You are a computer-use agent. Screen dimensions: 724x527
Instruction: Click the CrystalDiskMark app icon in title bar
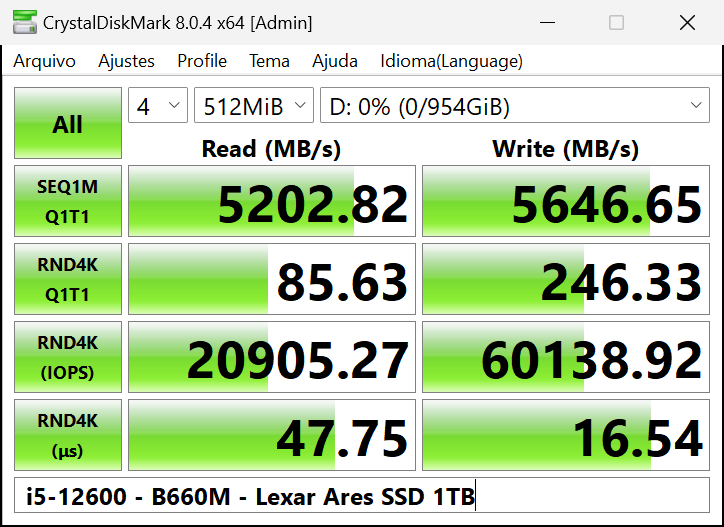(x=25, y=22)
